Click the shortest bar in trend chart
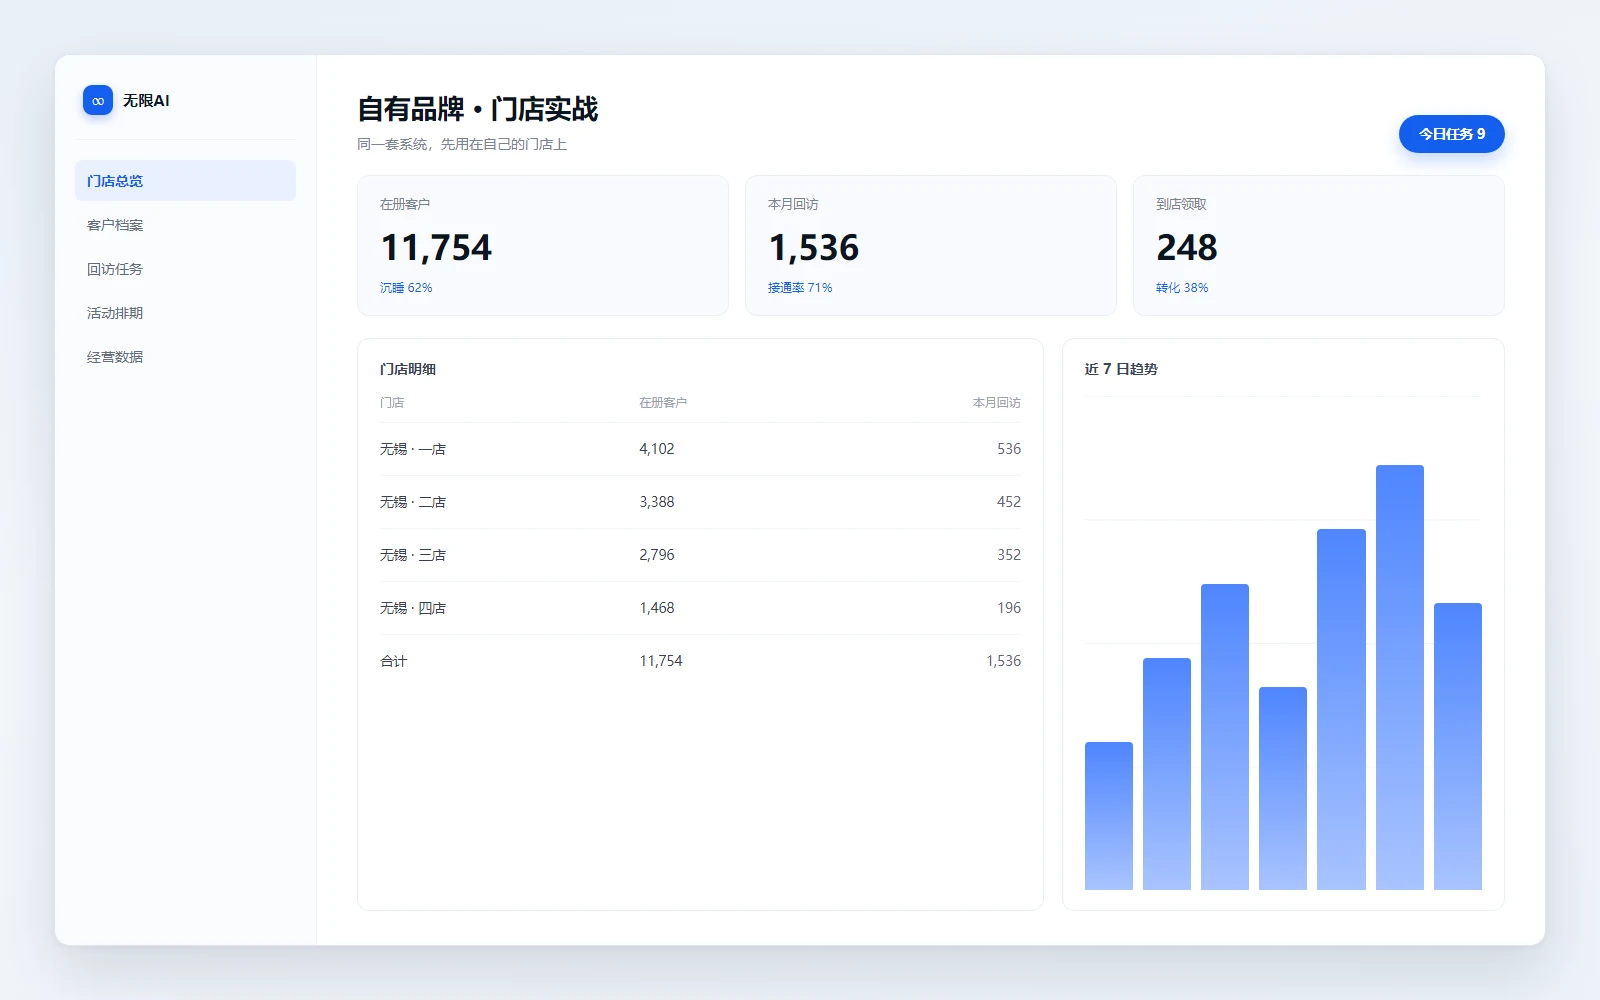This screenshot has width=1600, height=1000. 1109,816
